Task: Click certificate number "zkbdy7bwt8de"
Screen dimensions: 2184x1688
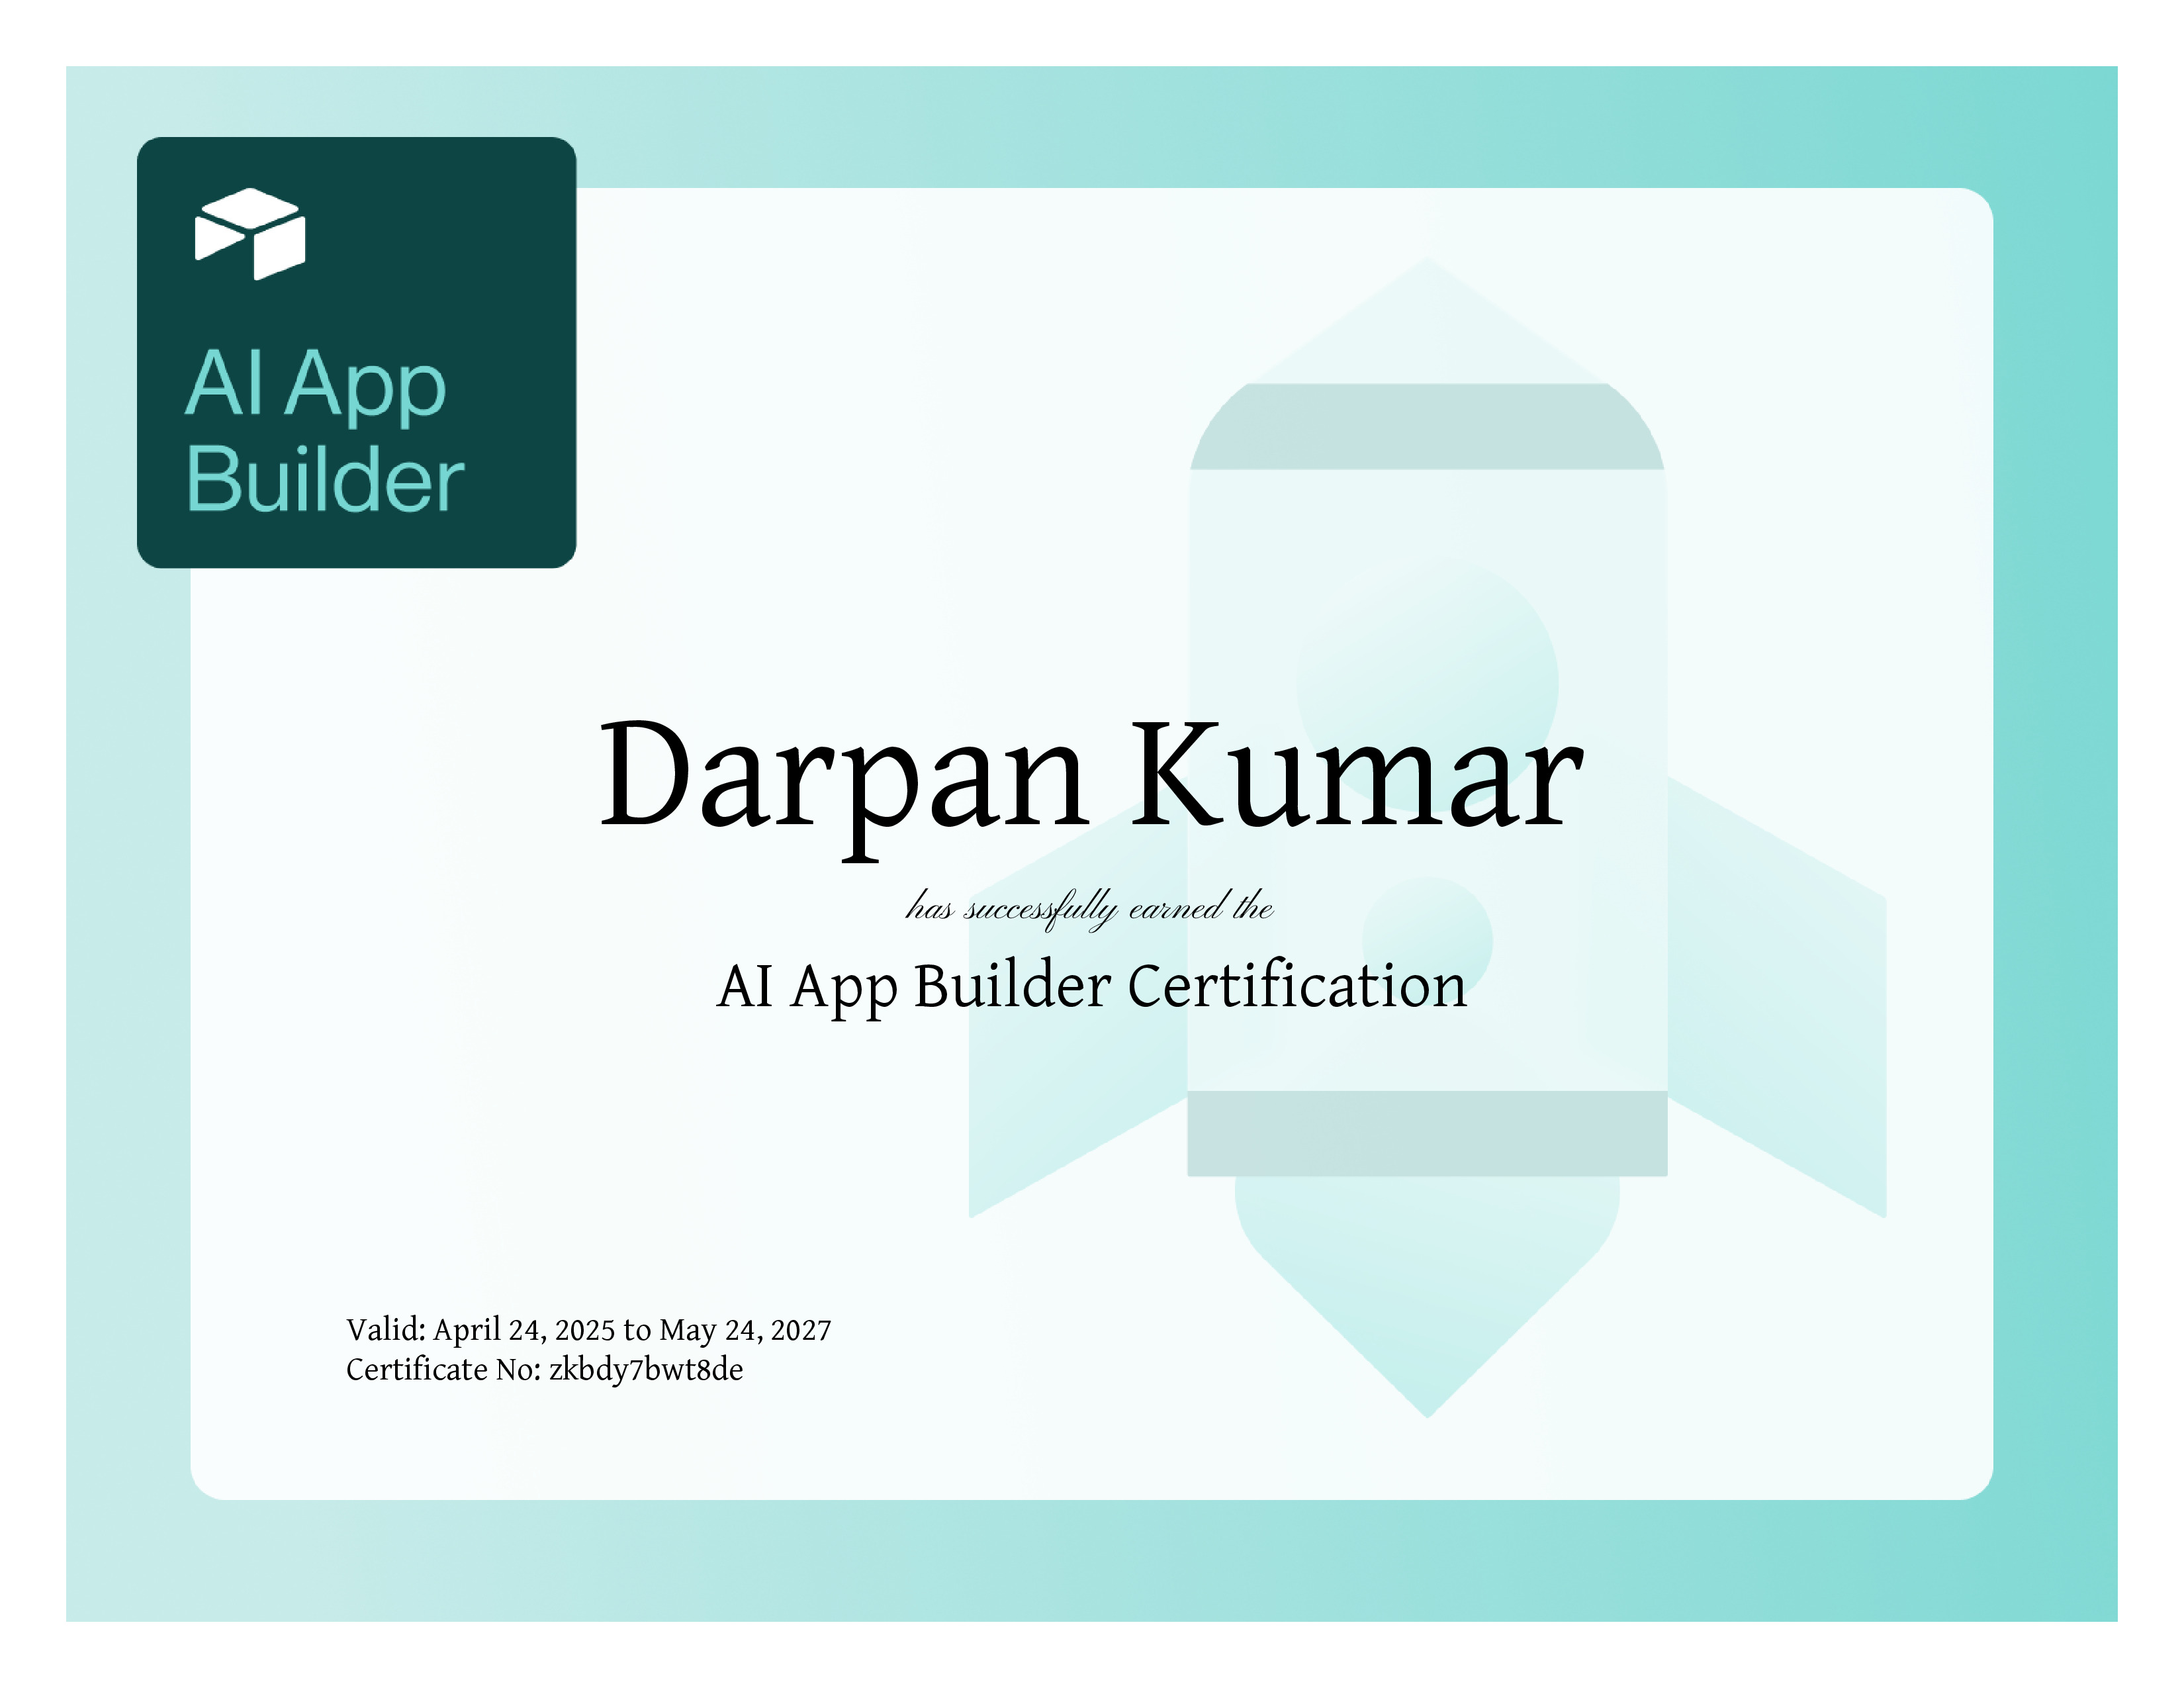Action: click(646, 1370)
